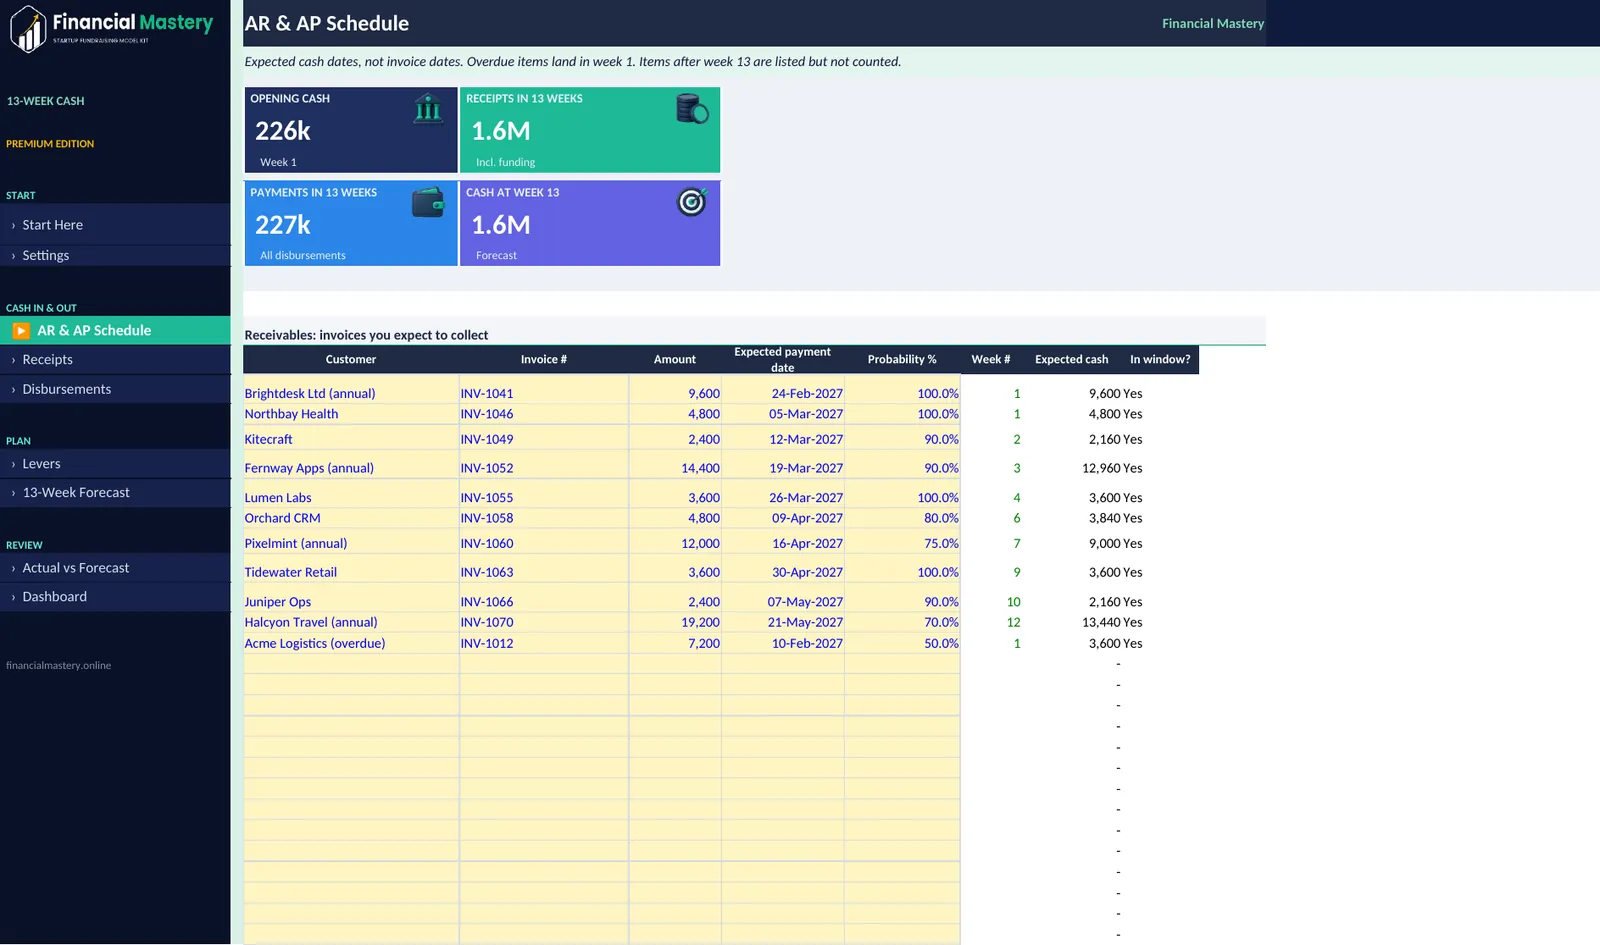The height and width of the screenshot is (945, 1600).
Task: Select the Northbay Health customer cell
Action: (x=351, y=414)
